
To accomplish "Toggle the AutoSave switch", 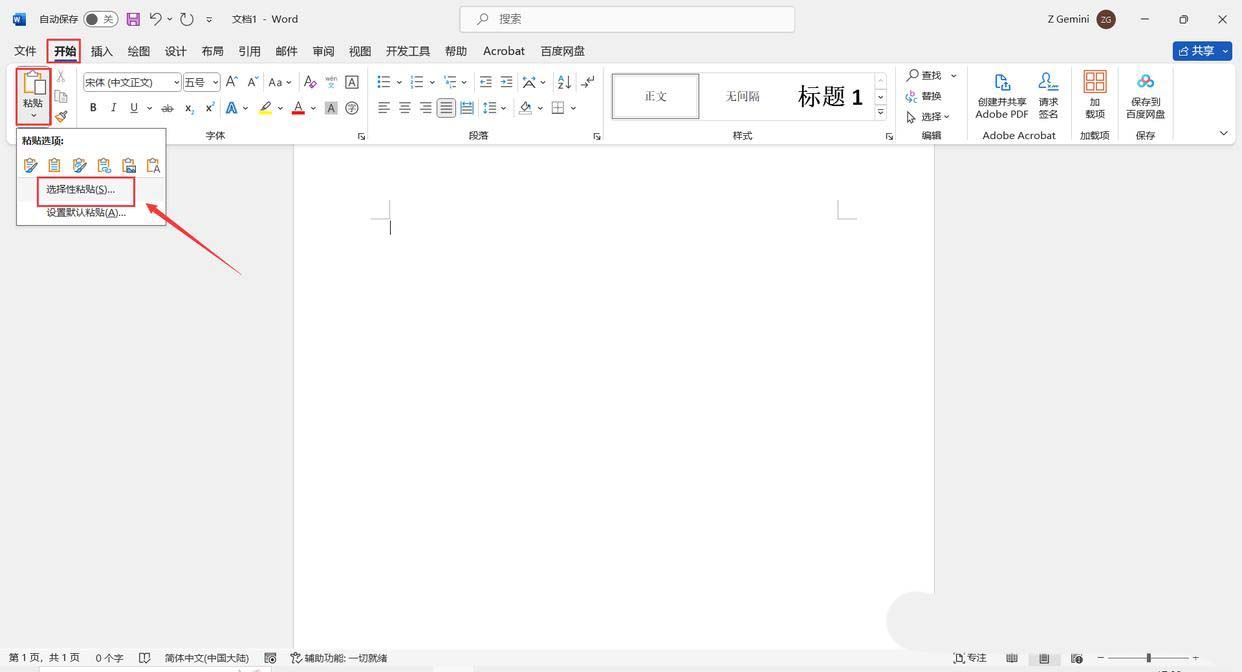I will click(100, 19).
